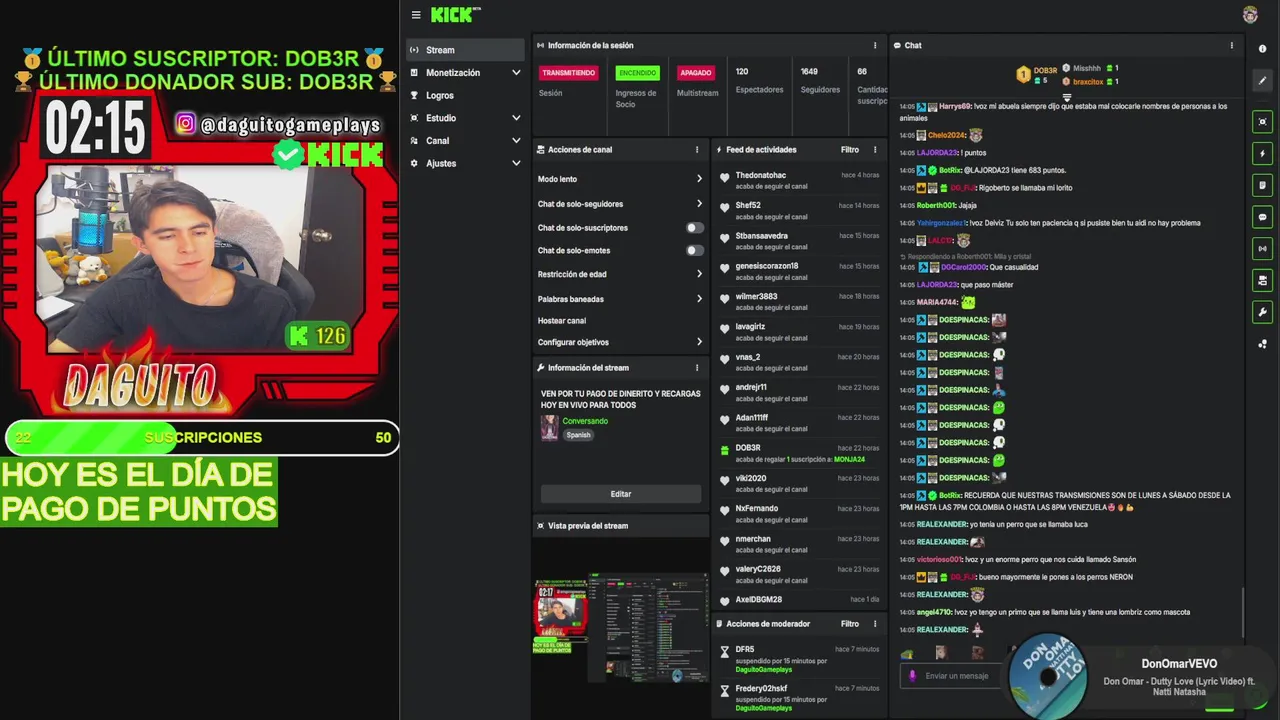
Task: Click the genesiscorazon18 follower entry
Action: click(x=799, y=271)
